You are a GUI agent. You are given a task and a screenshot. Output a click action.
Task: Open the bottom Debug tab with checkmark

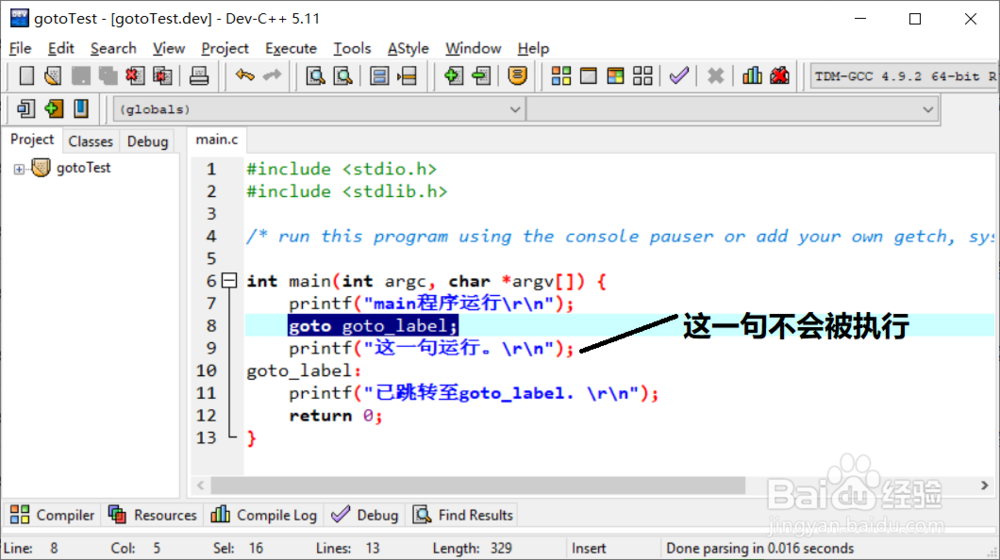[x=365, y=515]
